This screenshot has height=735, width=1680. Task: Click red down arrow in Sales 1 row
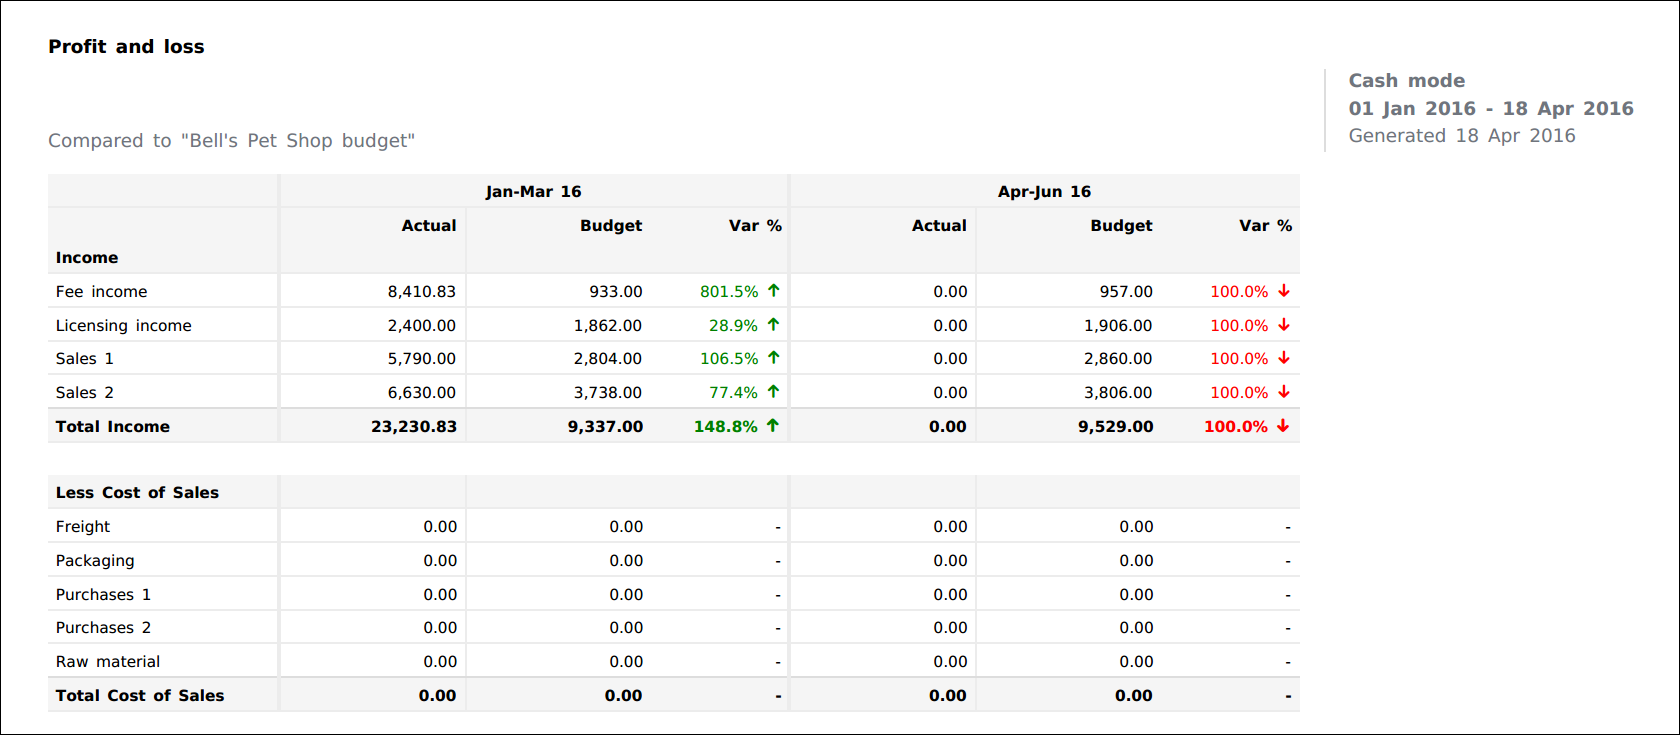(1284, 358)
